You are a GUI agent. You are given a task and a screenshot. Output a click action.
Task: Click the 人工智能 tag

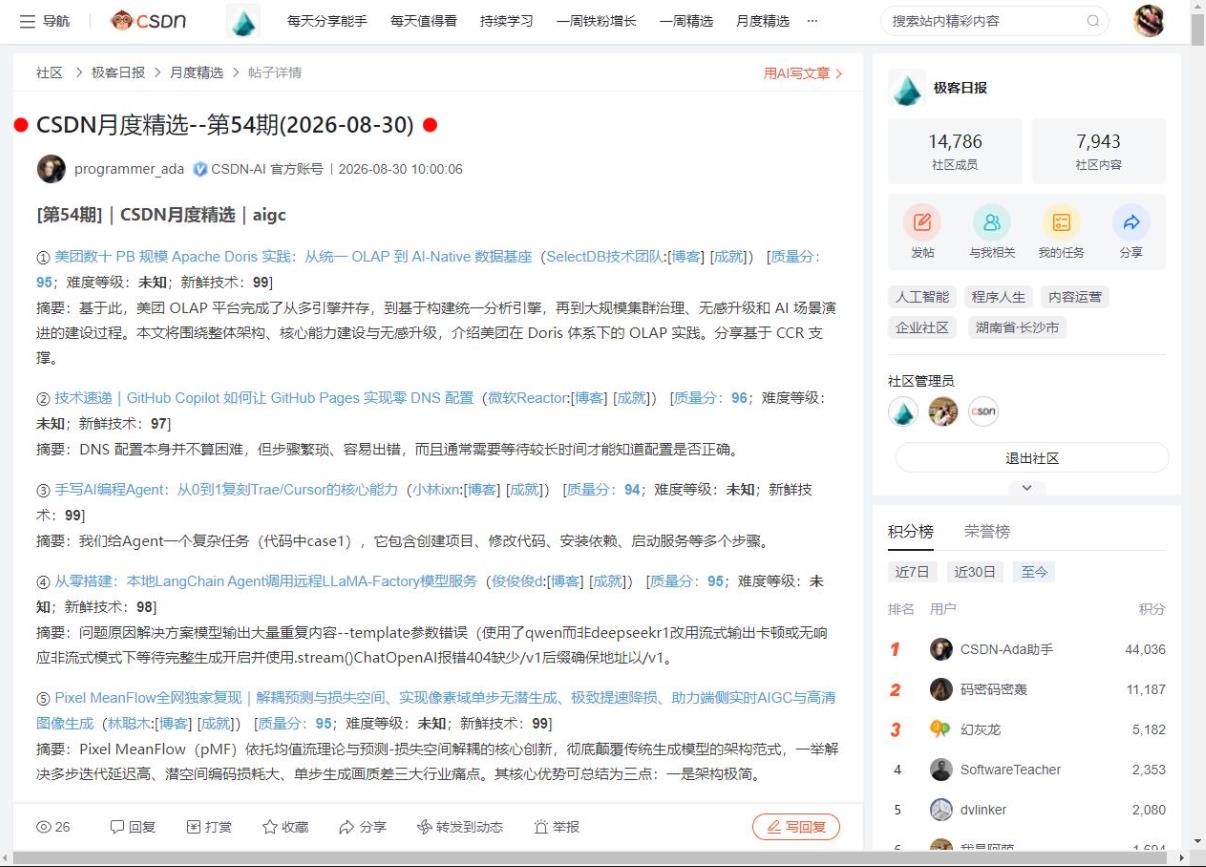pyautogui.click(x=922, y=297)
